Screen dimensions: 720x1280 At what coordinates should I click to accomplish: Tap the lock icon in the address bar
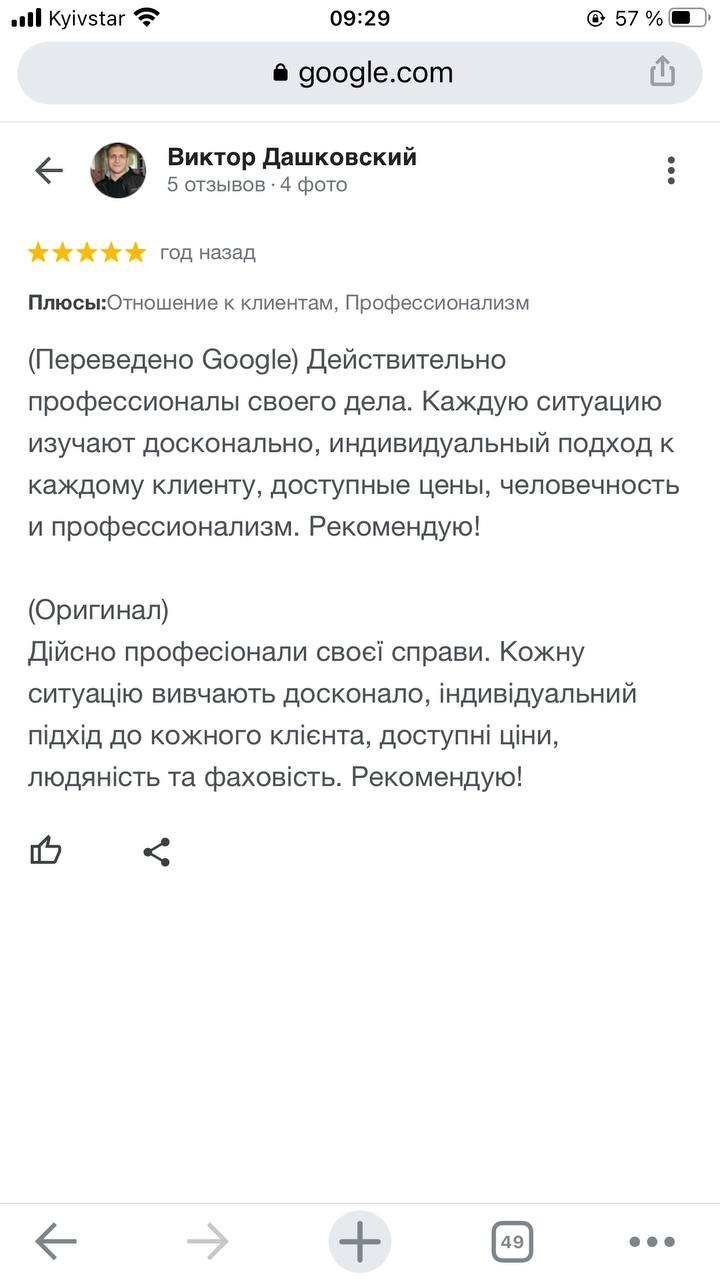point(280,73)
